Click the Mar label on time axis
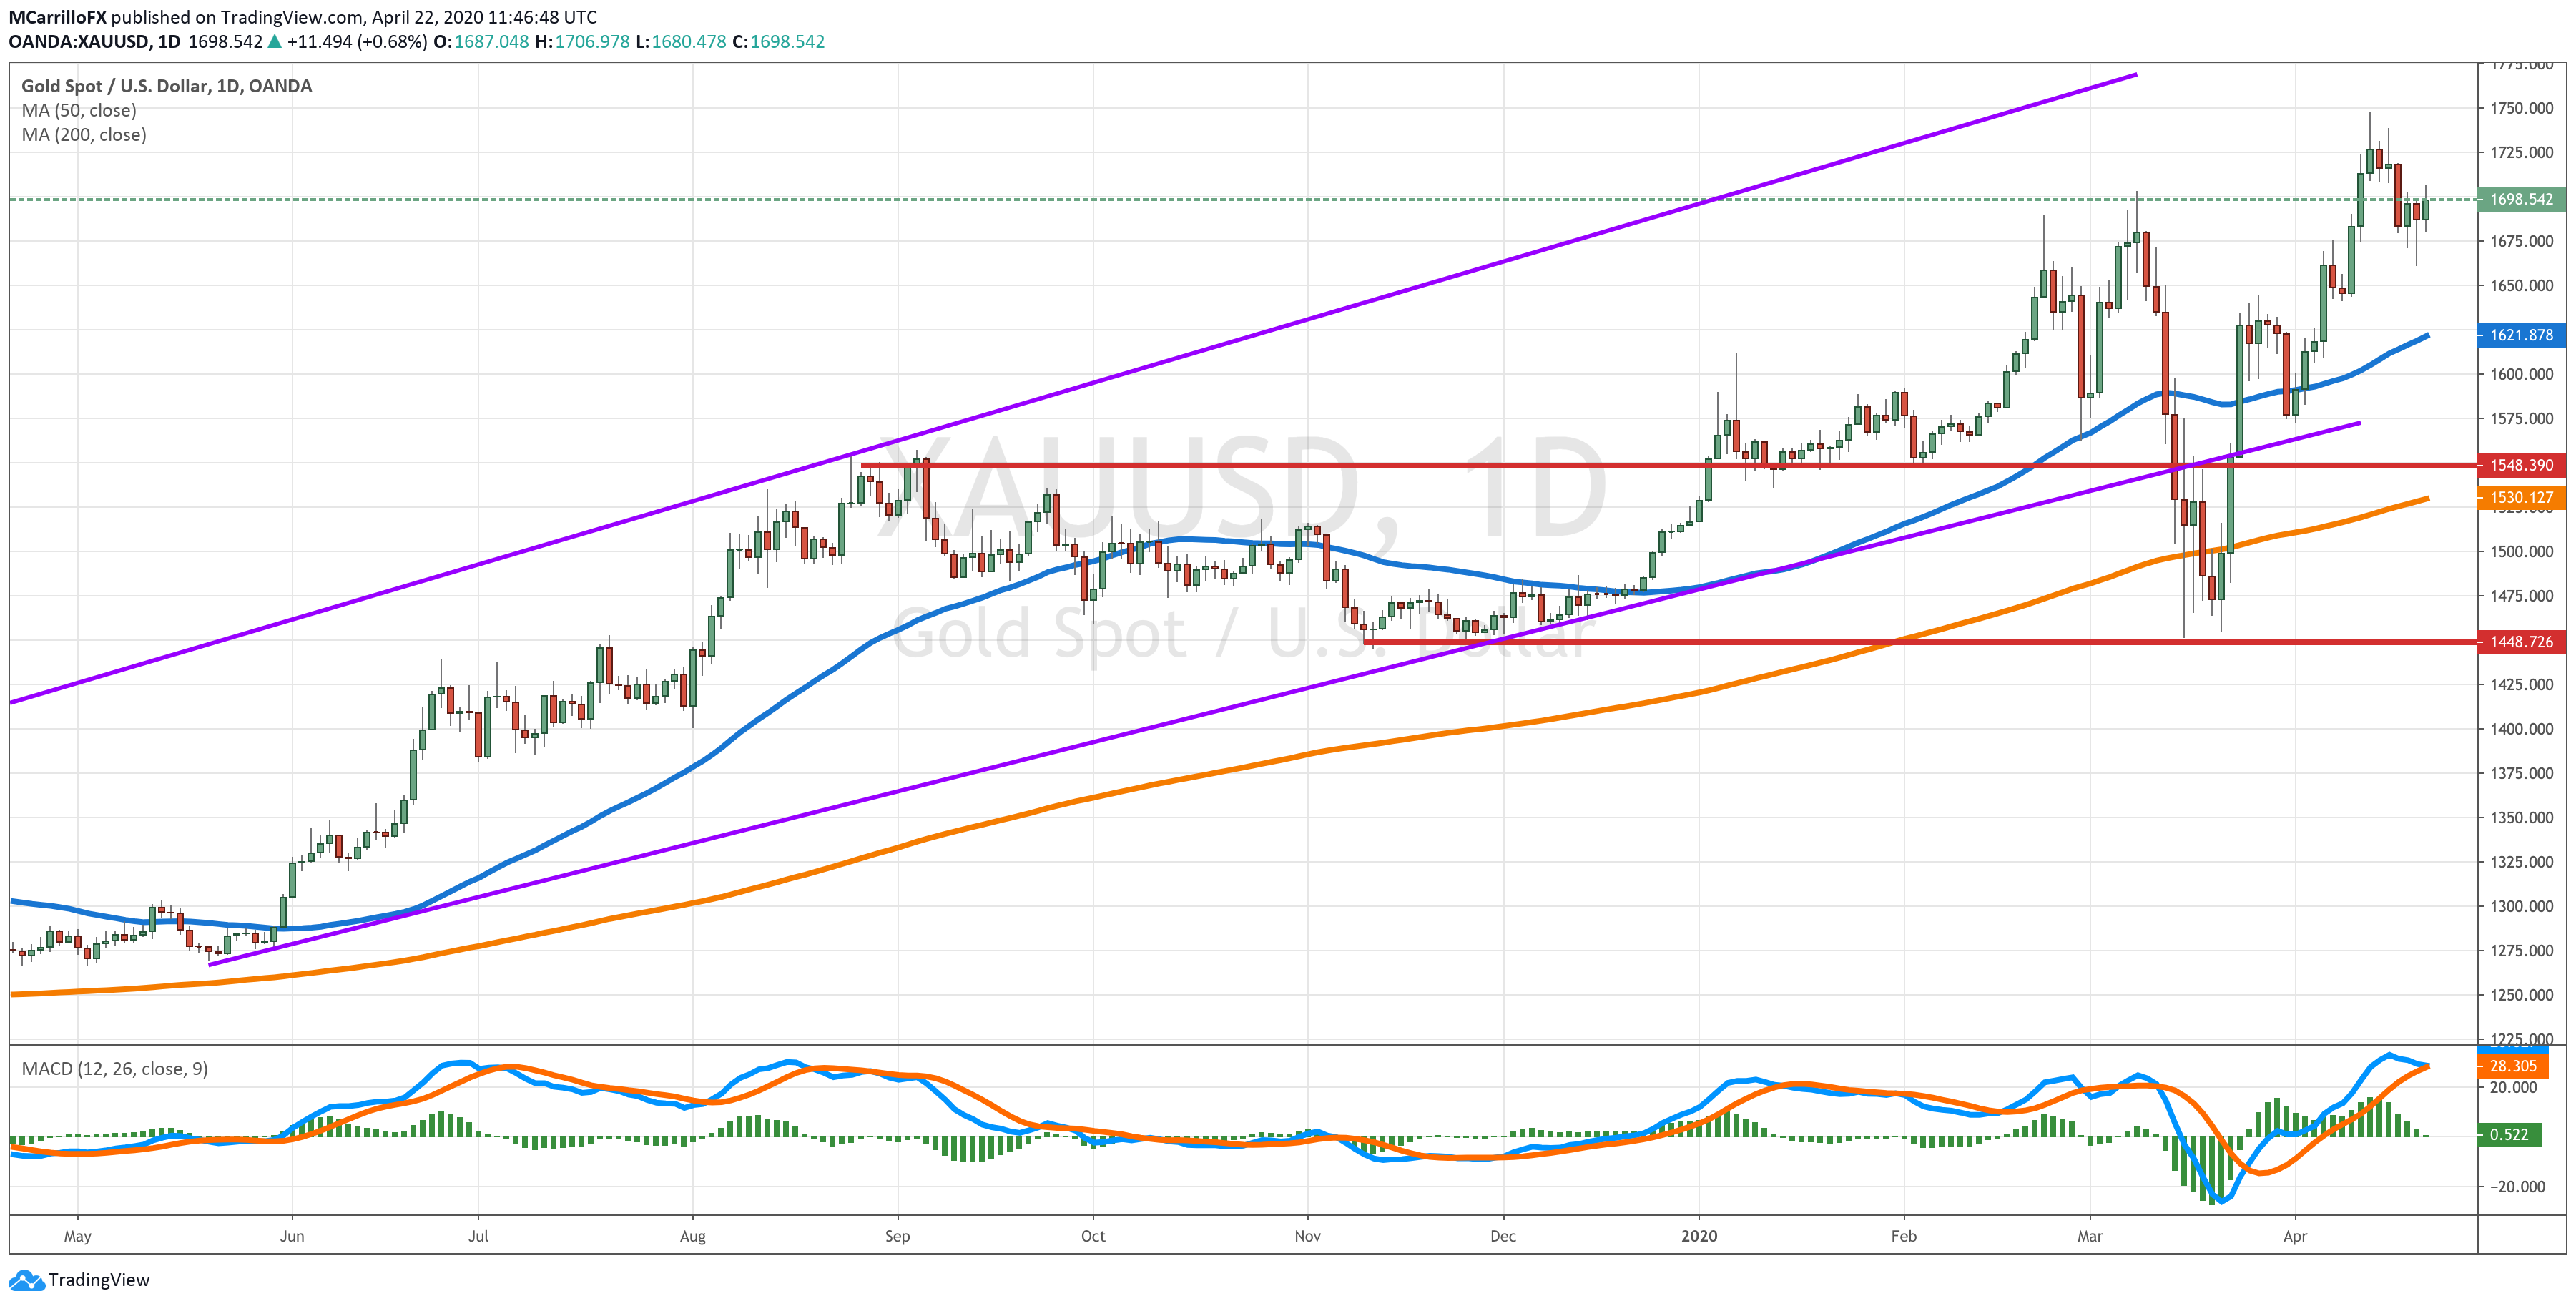The width and height of the screenshot is (2576, 1306). coord(2090,1236)
